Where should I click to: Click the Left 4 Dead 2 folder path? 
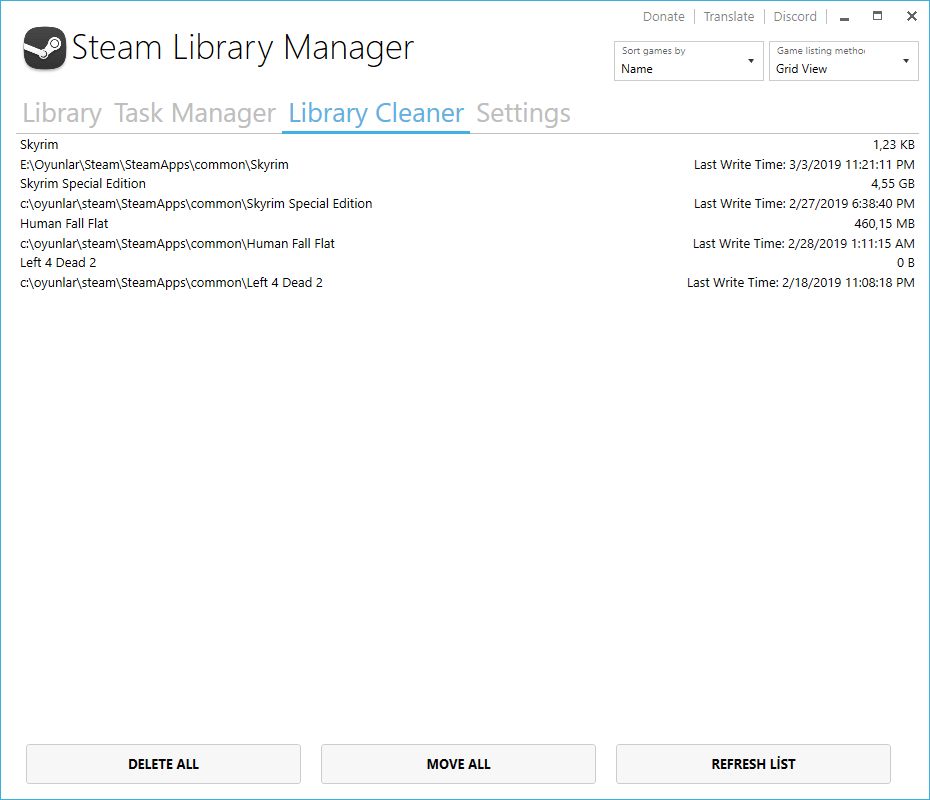171,283
